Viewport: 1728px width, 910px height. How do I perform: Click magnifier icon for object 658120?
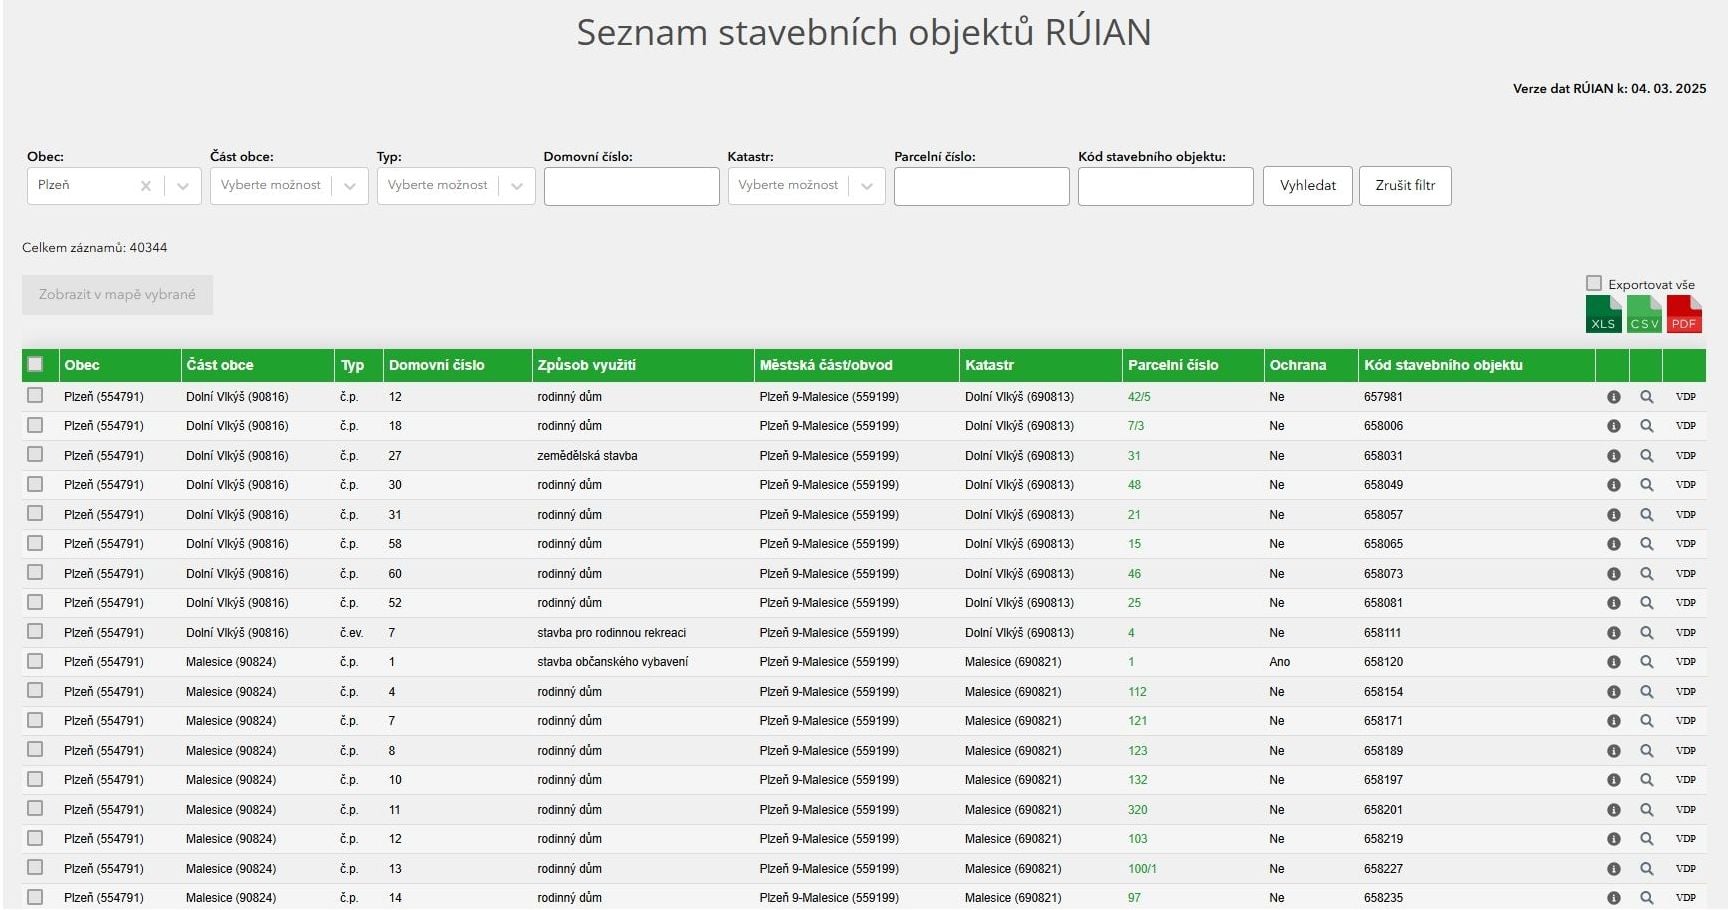(1646, 662)
